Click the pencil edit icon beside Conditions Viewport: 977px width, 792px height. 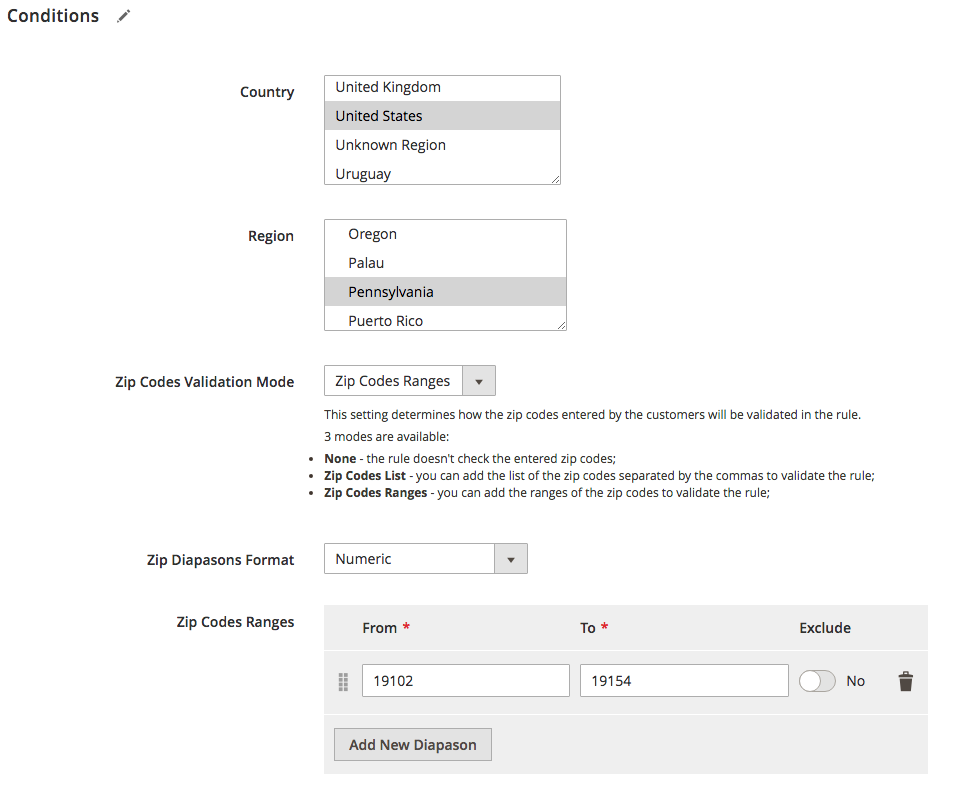click(123, 16)
